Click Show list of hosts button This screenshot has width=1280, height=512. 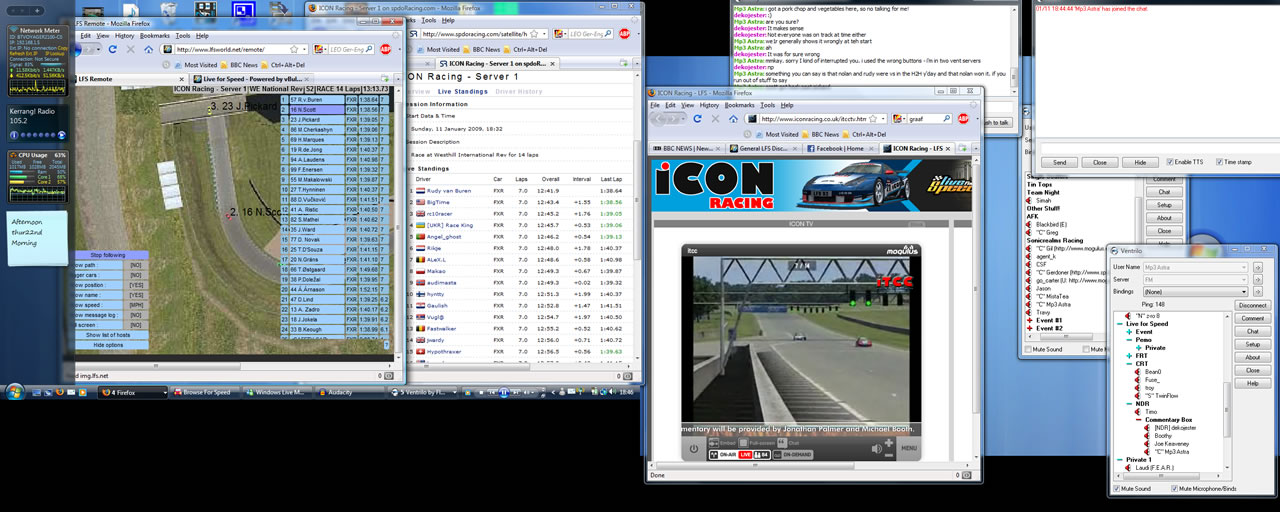108,334
